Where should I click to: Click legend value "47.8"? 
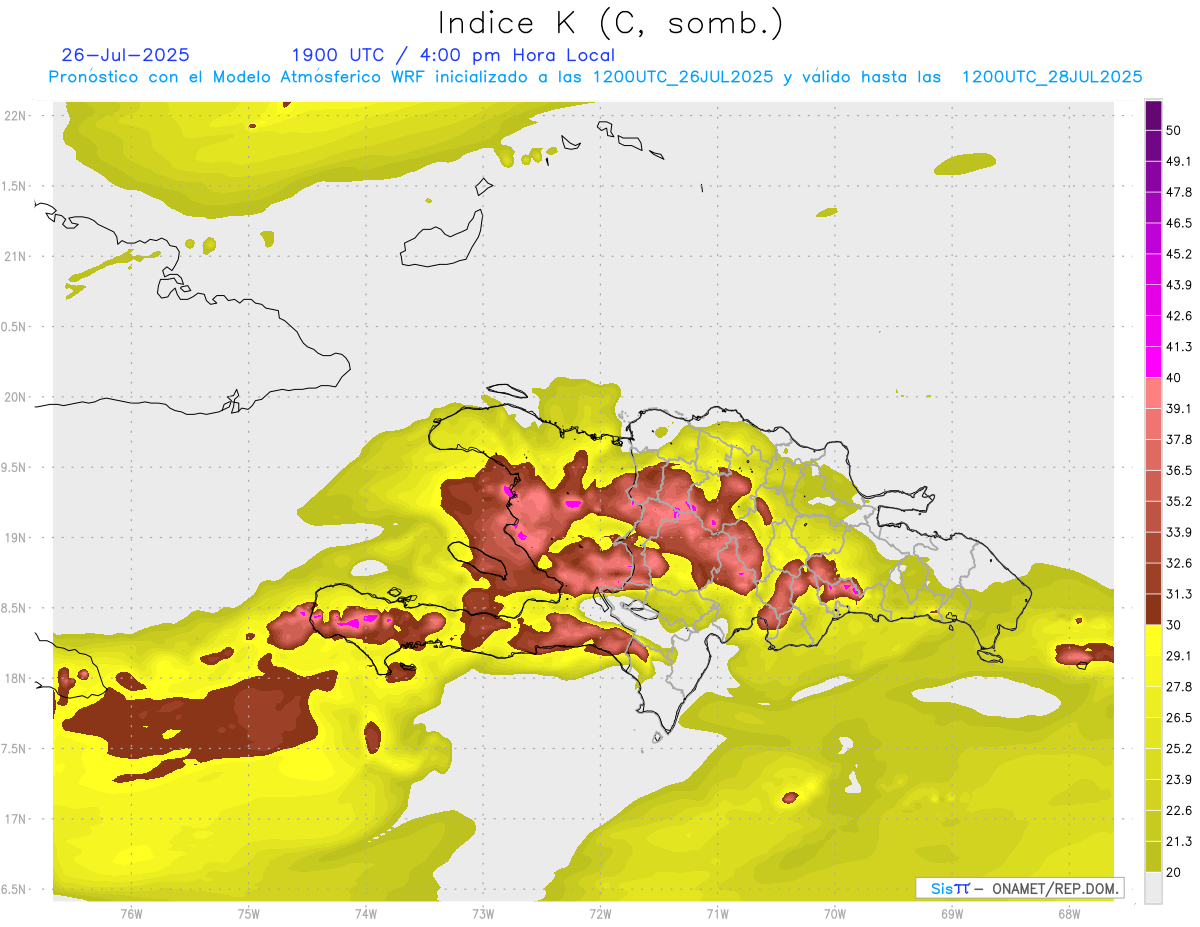click(x=1178, y=192)
